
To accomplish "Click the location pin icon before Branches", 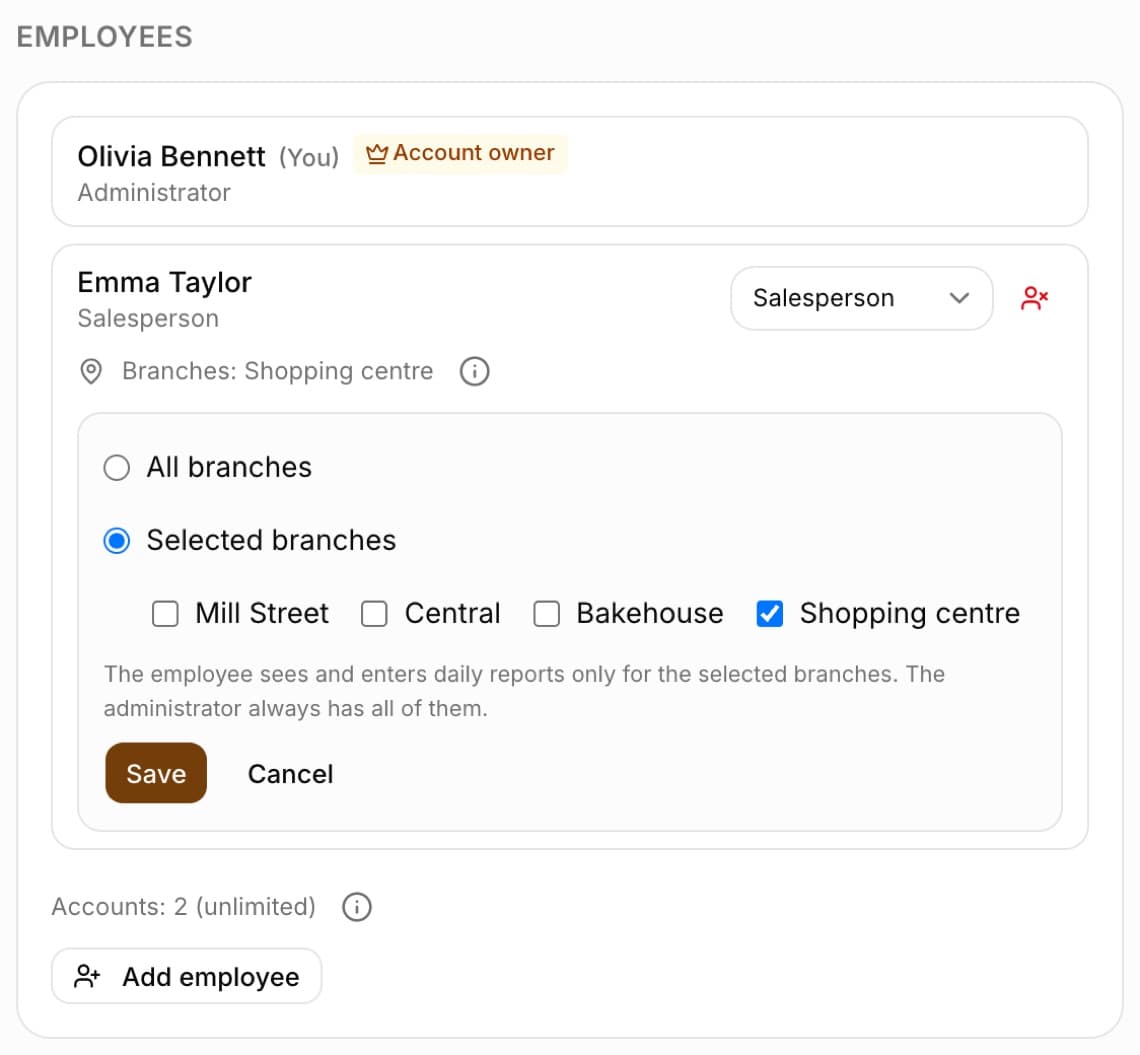I will pos(91,372).
